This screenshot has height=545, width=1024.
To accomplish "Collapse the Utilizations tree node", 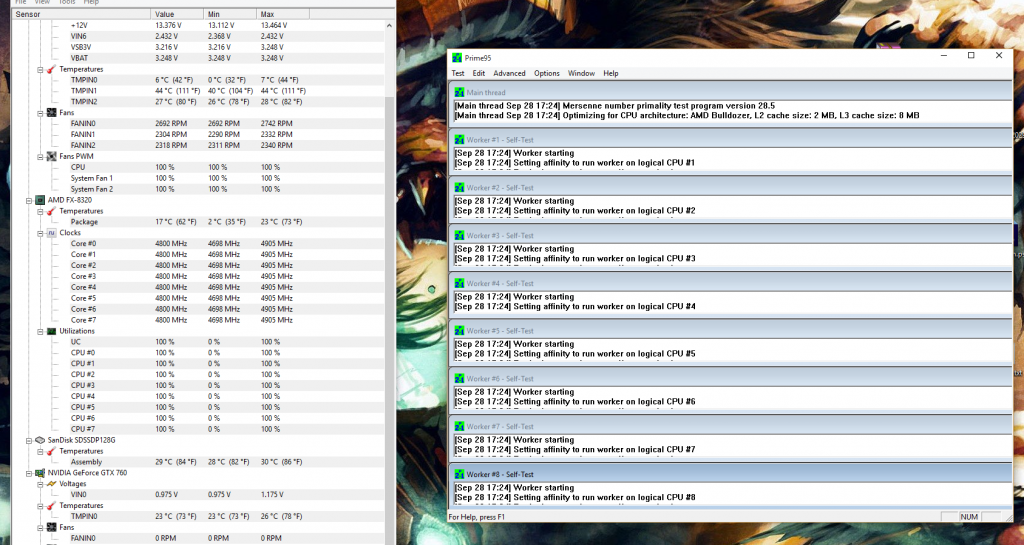I will coord(40,331).
